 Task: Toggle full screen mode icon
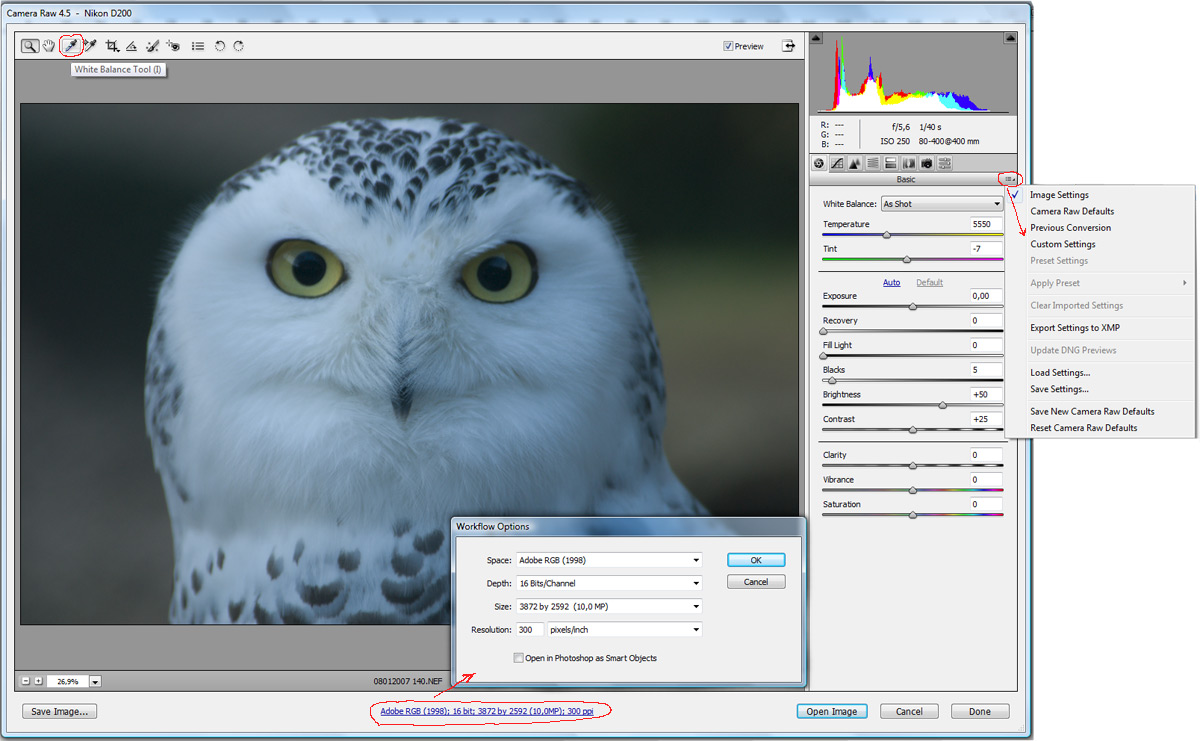point(790,46)
